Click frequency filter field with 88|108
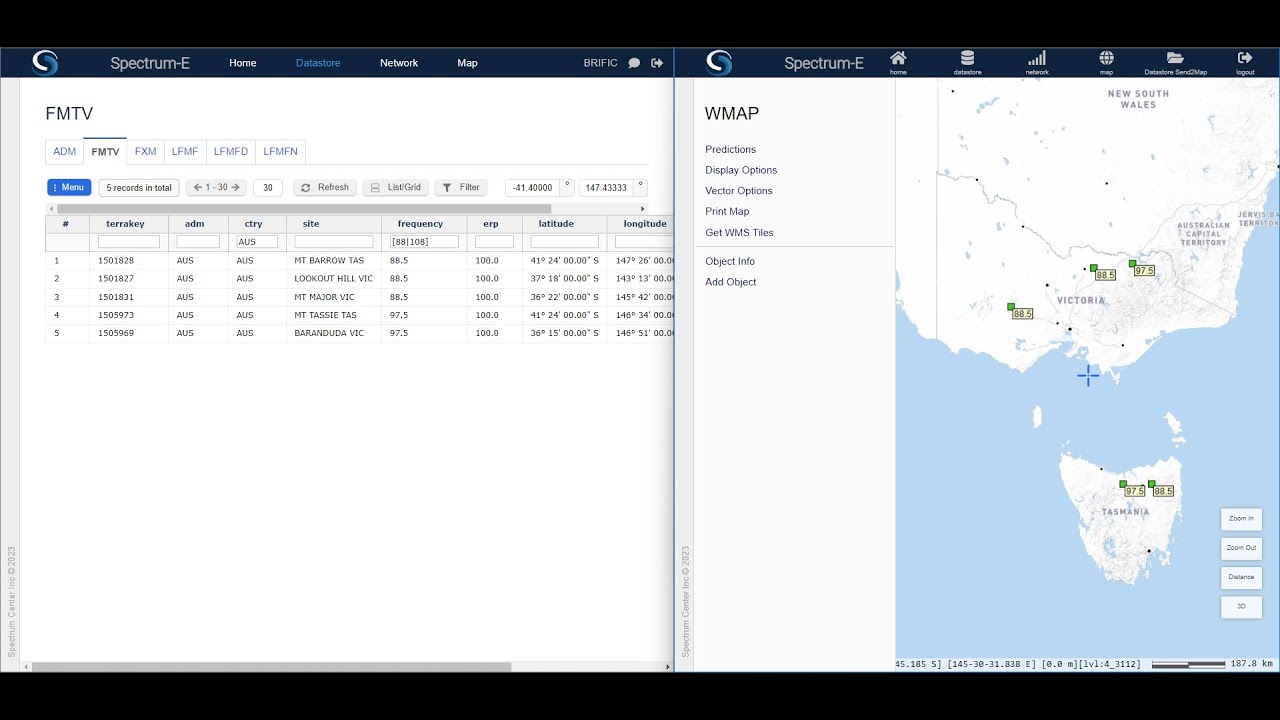The height and width of the screenshot is (720, 1280). click(424, 242)
